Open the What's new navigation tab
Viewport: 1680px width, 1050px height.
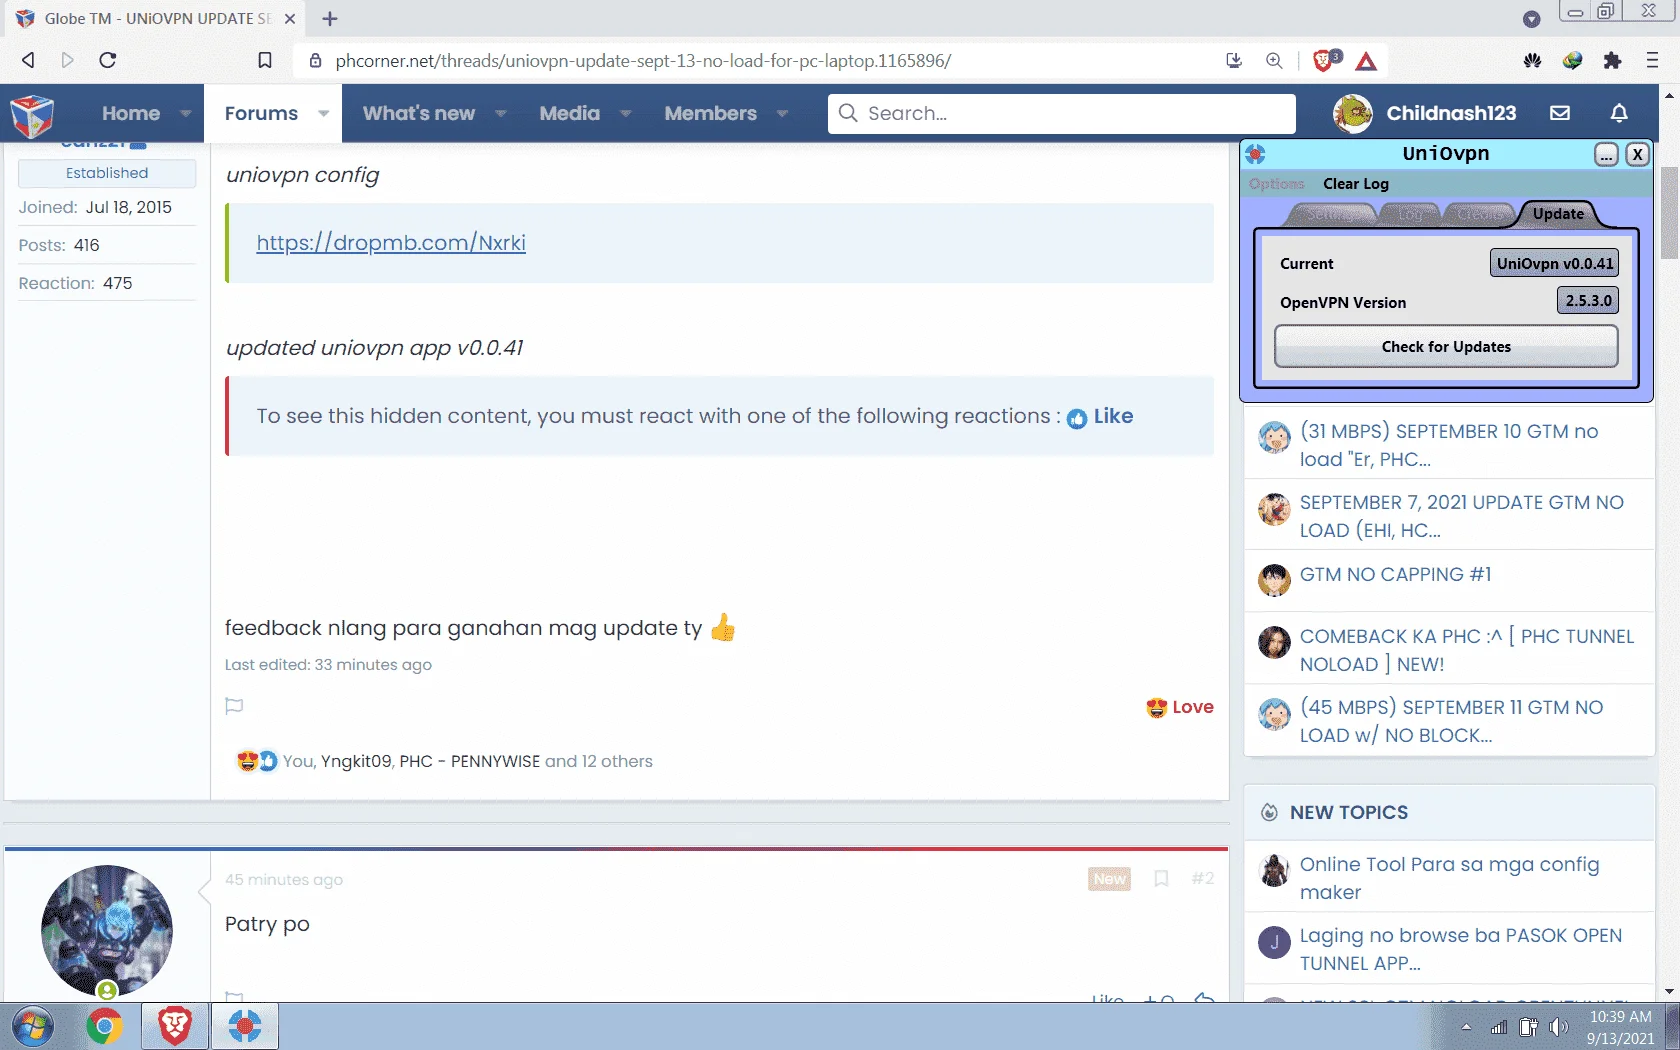(419, 113)
